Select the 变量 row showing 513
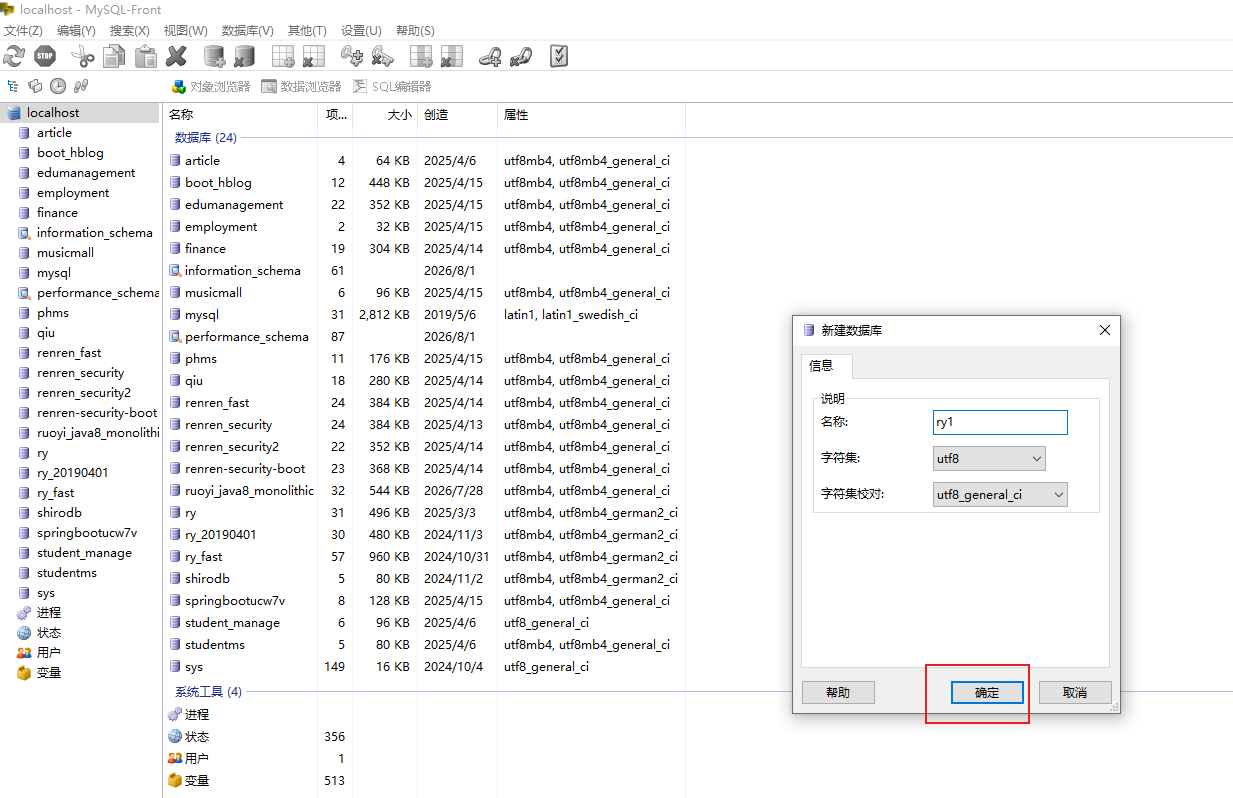 (423, 780)
